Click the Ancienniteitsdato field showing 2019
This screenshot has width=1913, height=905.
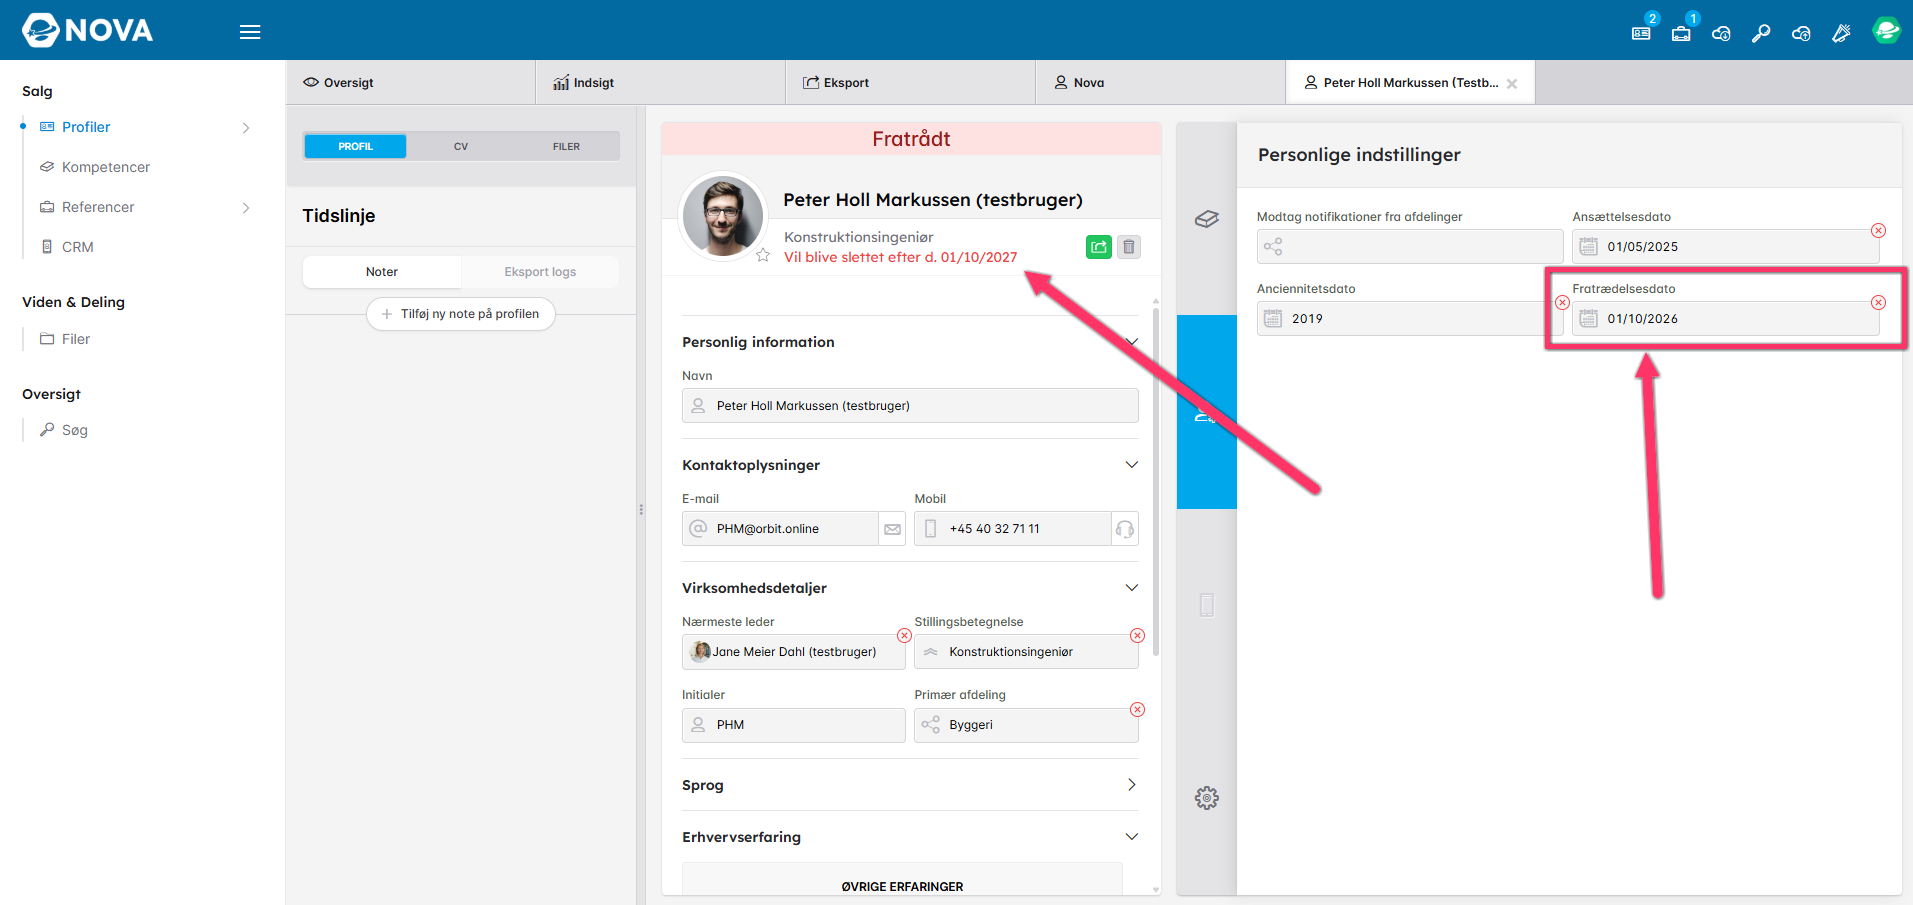point(1409,319)
